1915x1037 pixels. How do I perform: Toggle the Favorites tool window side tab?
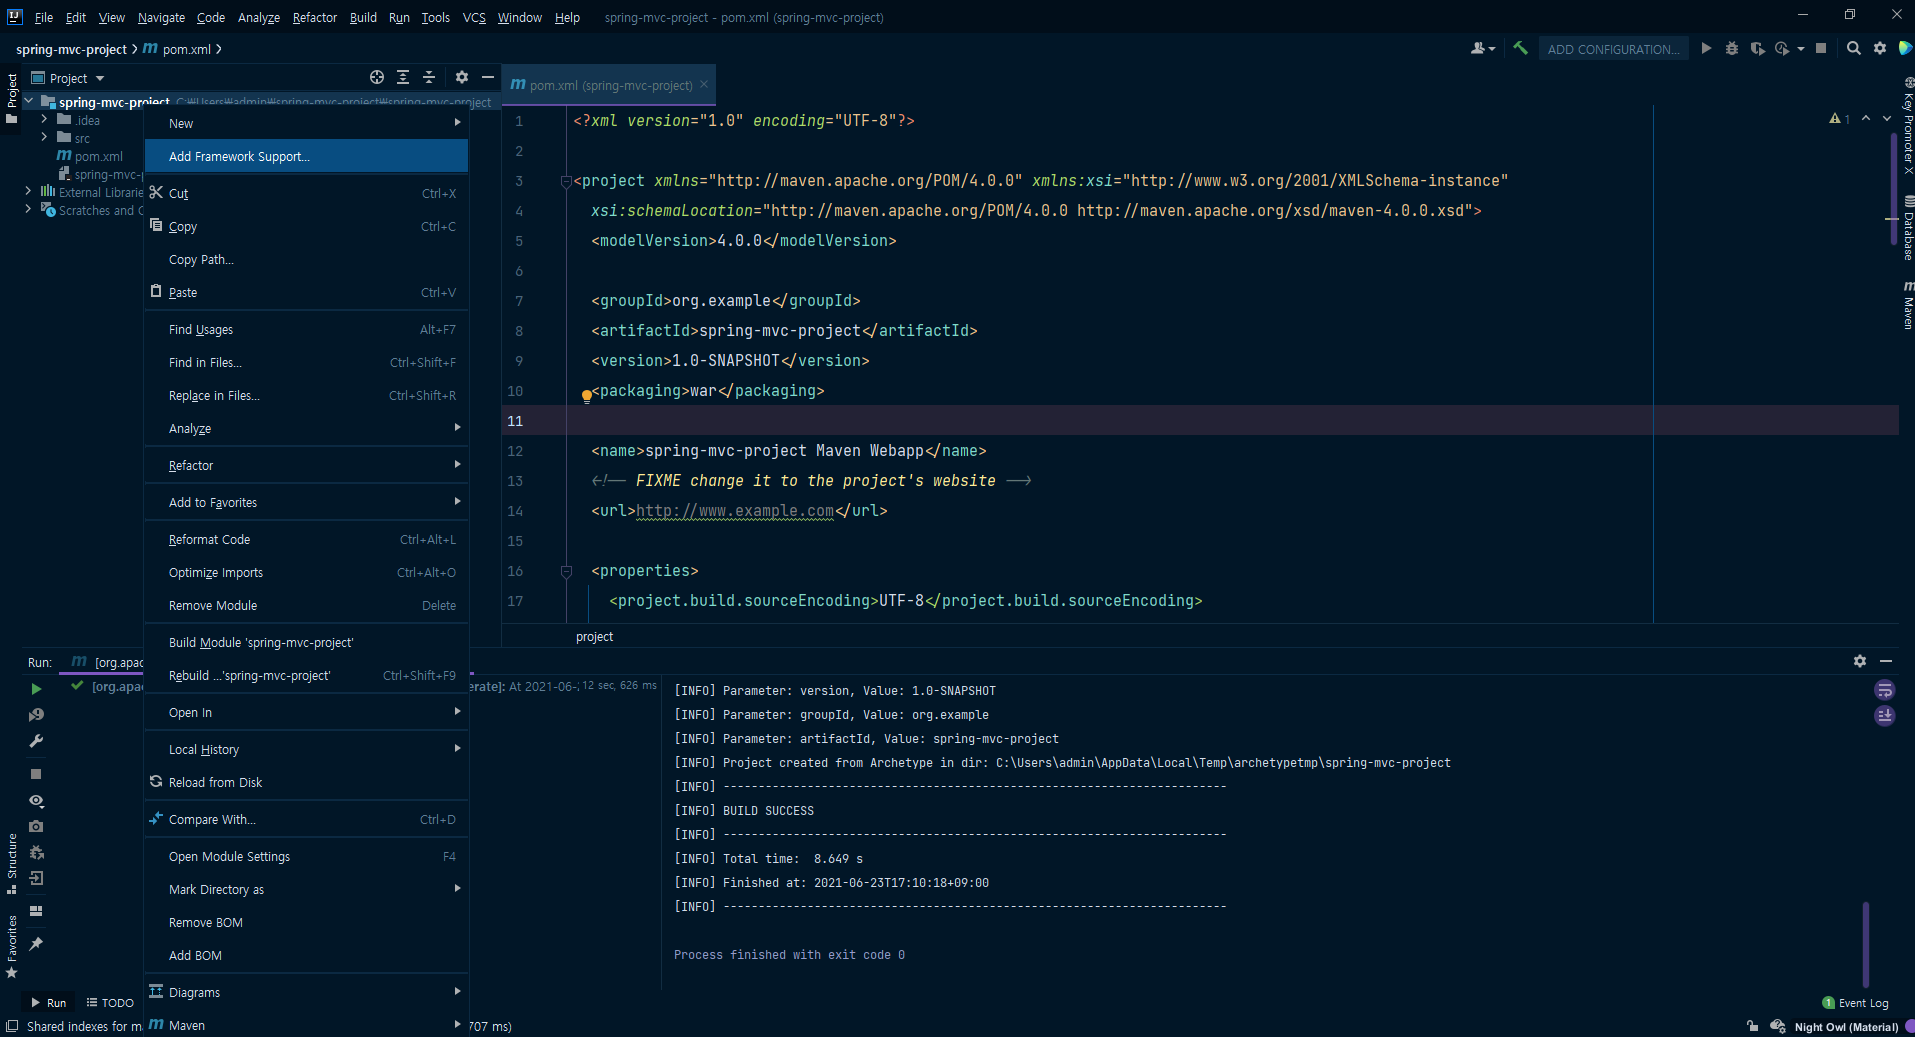tap(12, 947)
